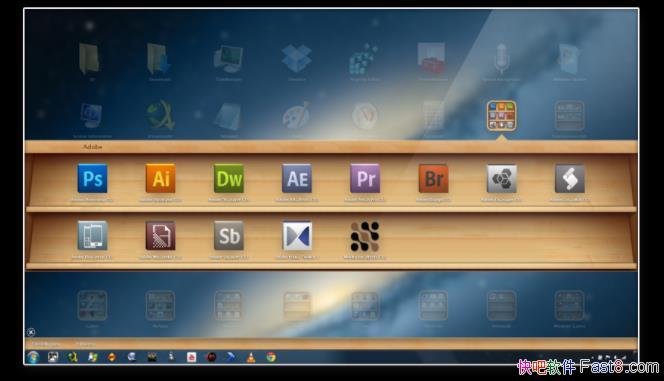Image resolution: width=664 pixels, height=381 pixels.
Task: Open the wood-colored folder group in bottom row
Action: pyautogui.click(x=297, y=305)
